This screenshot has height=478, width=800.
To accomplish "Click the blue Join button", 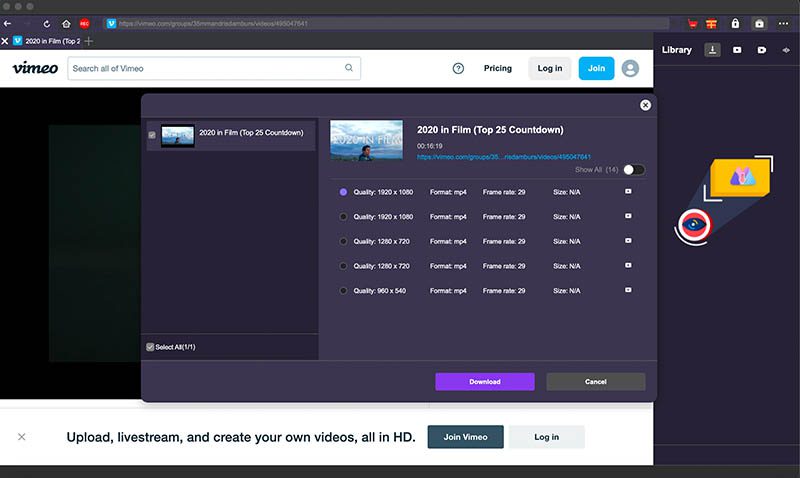I will click(596, 68).
